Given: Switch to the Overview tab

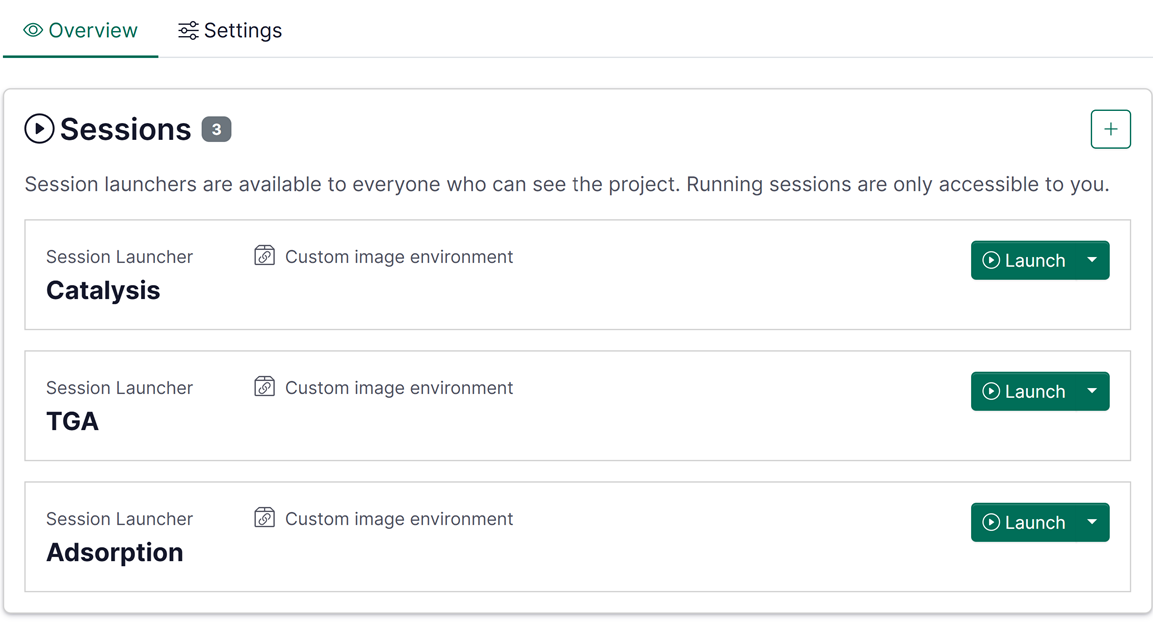Looking at the screenshot, I should pos(80,31).
